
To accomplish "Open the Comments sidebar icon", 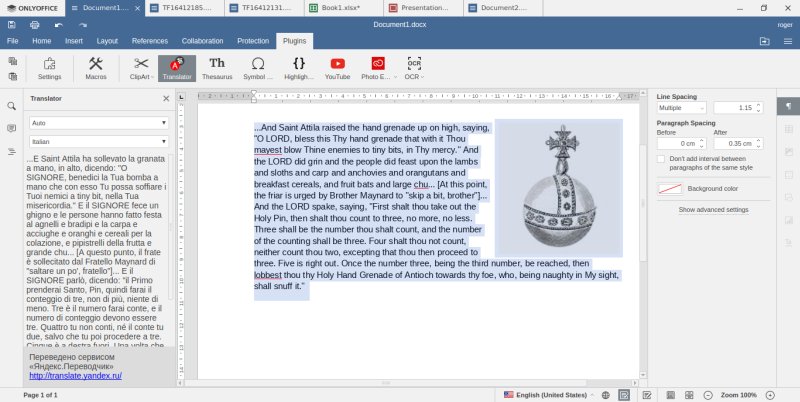I will pyautogui.click(x=11, y=129).
